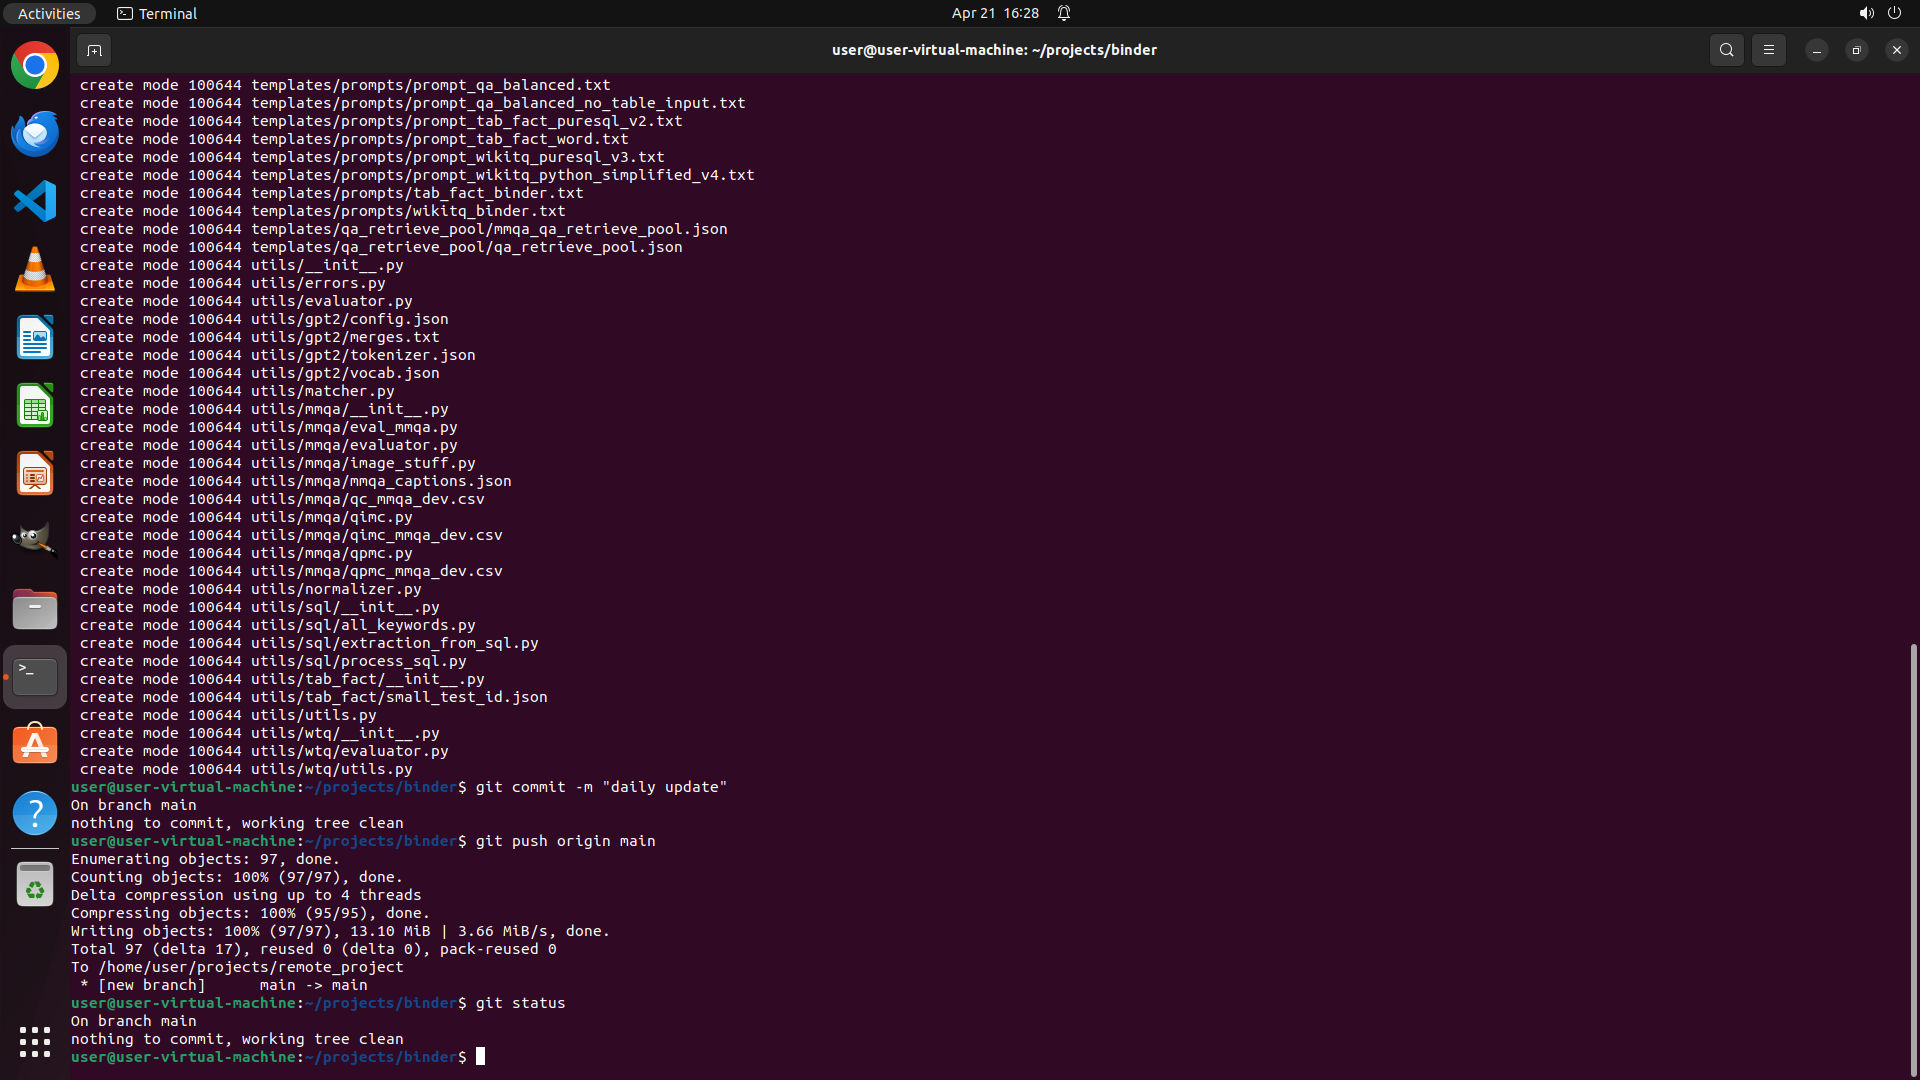The width and height of the screenshot is (1920, 1080).
Task: Show all applications grid
Action: (x=35, y=1041)
